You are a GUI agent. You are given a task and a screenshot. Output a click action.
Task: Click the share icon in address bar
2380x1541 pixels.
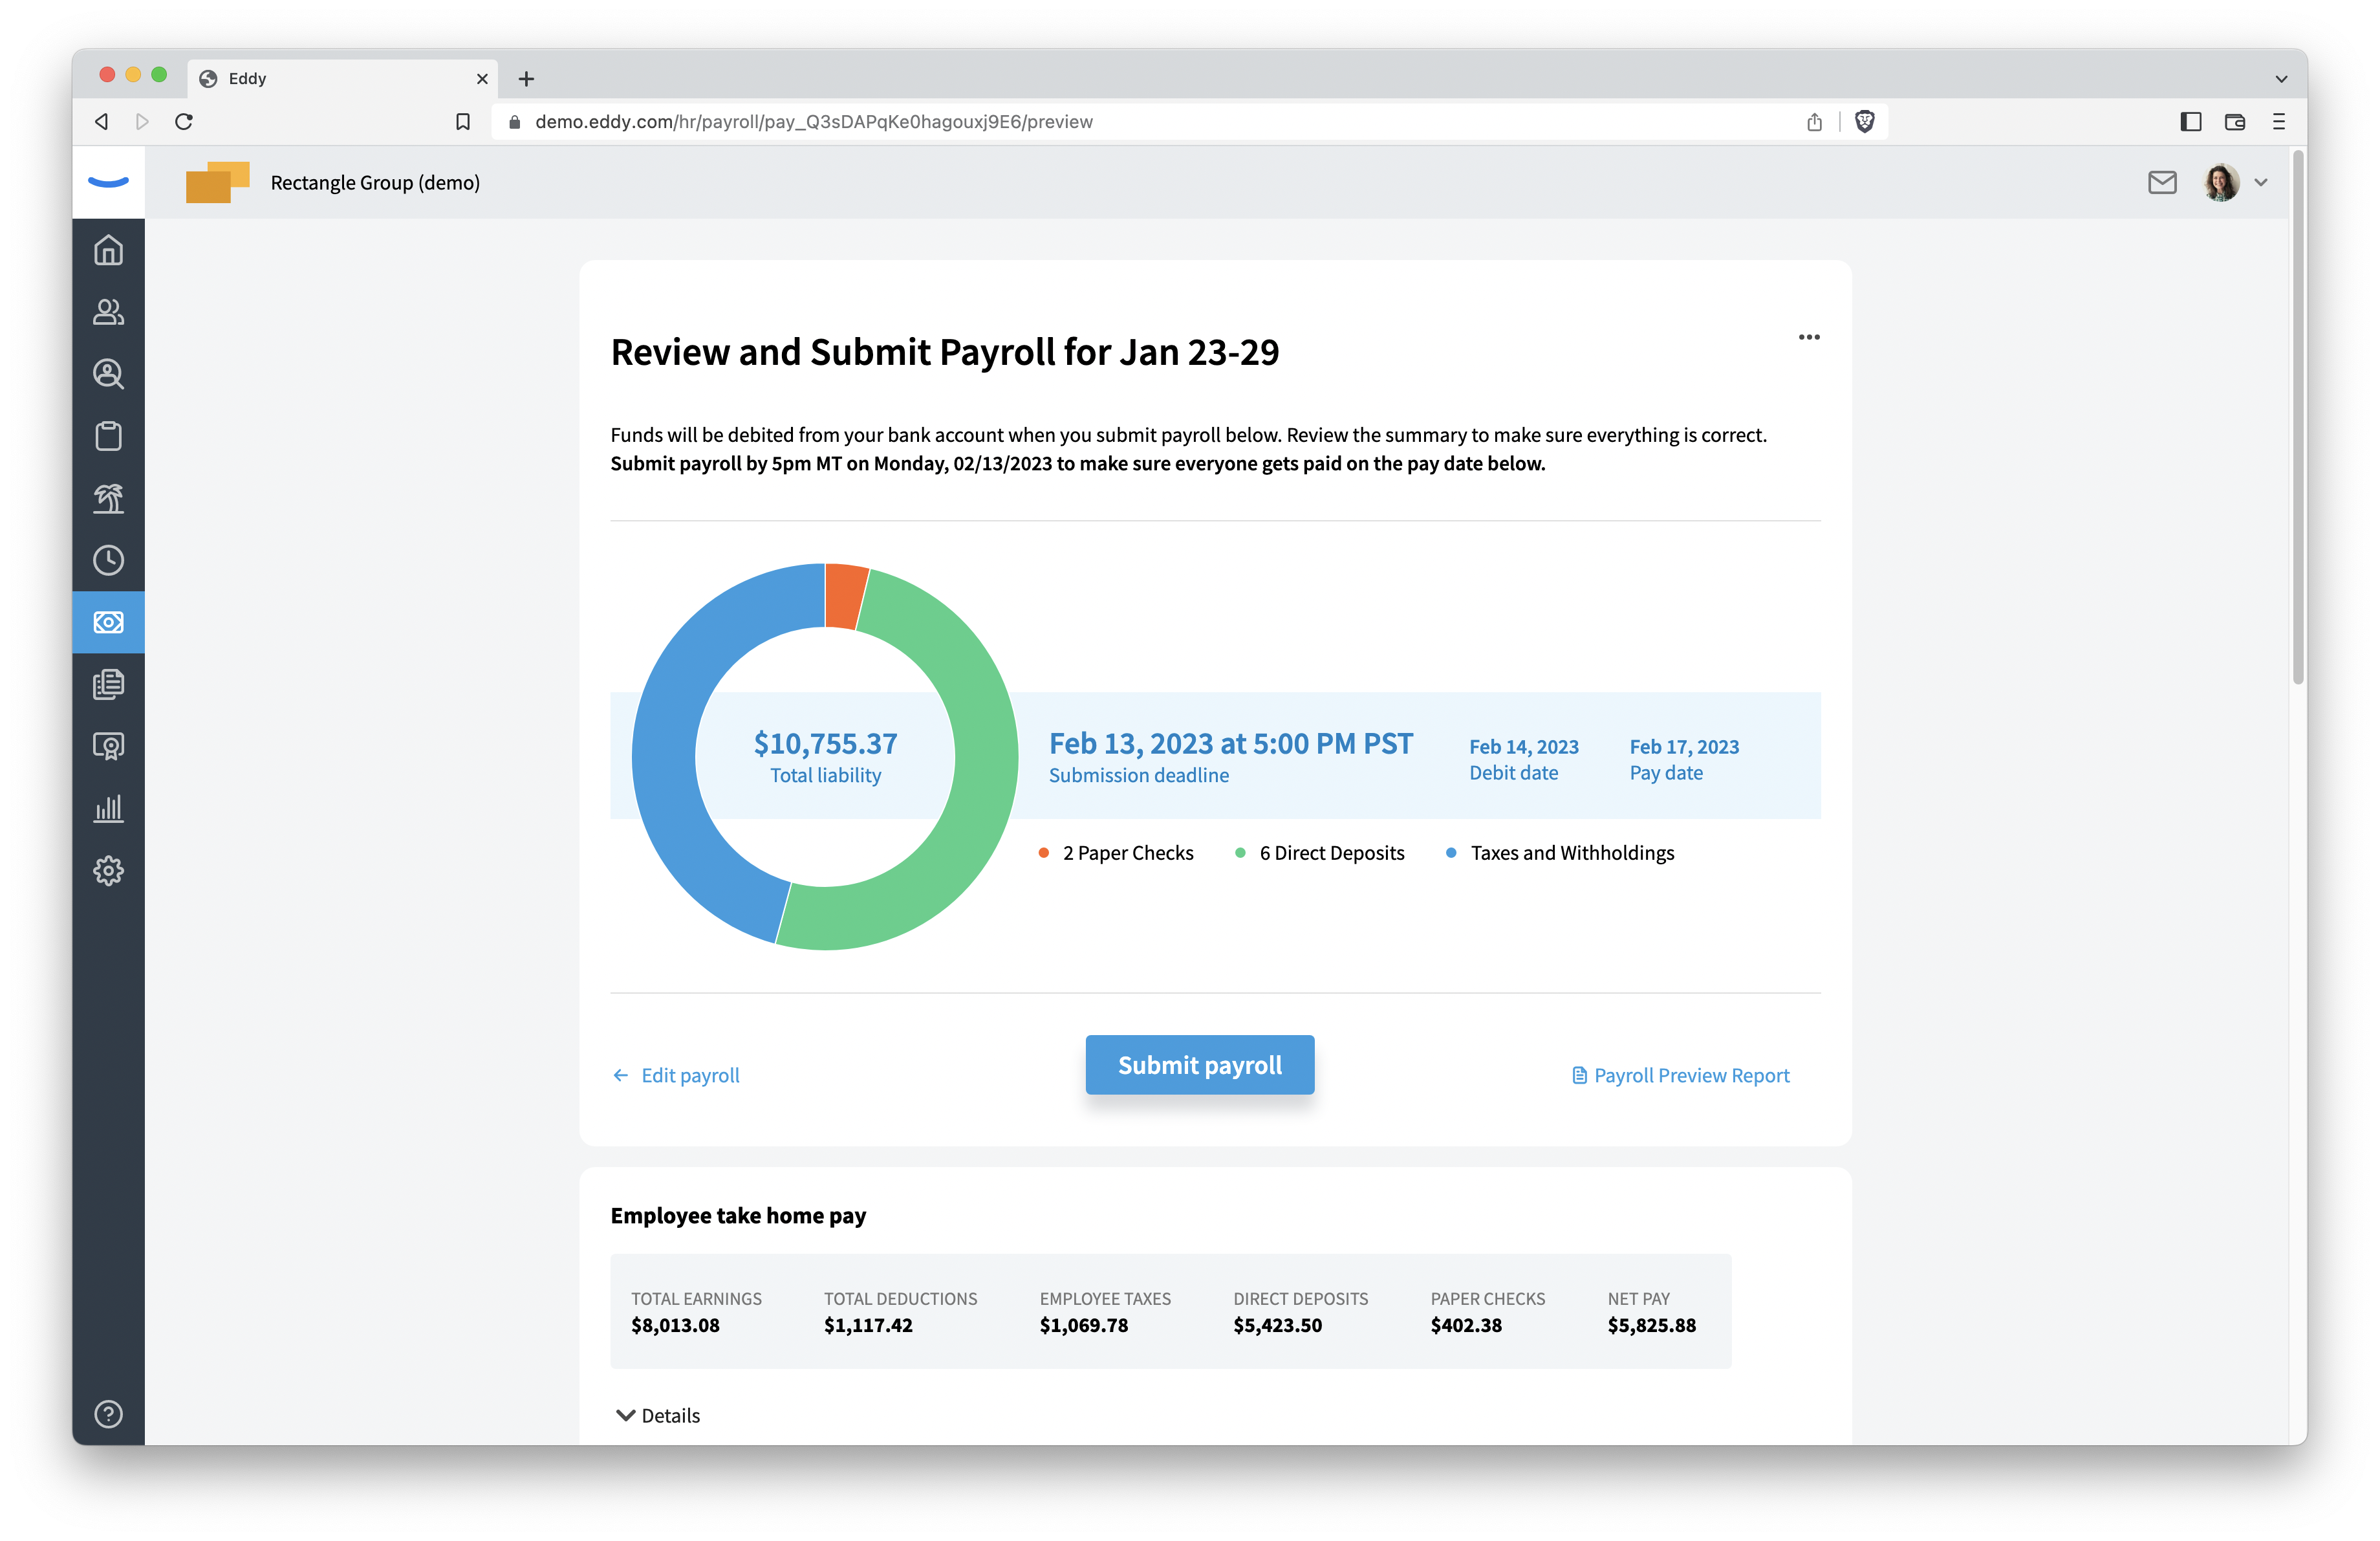coord(1815,121)
